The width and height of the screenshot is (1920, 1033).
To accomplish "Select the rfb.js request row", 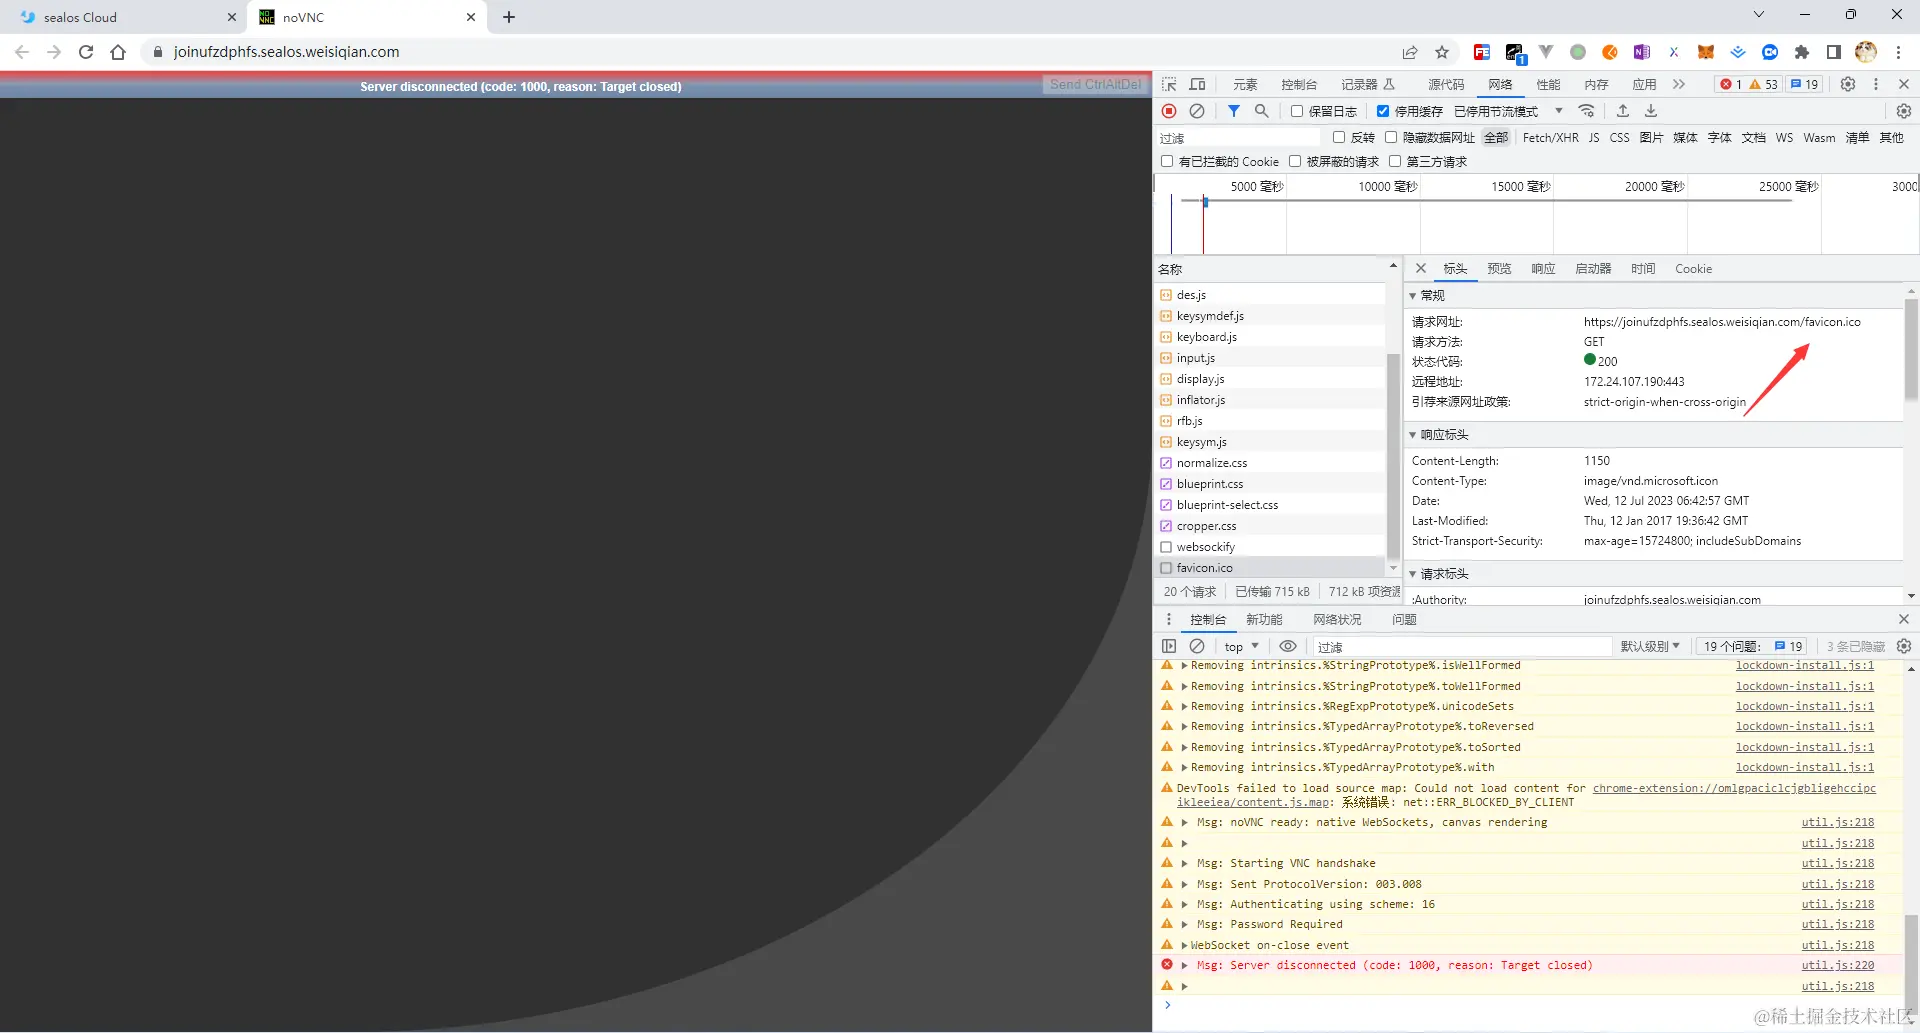I will coord(1270,420).
